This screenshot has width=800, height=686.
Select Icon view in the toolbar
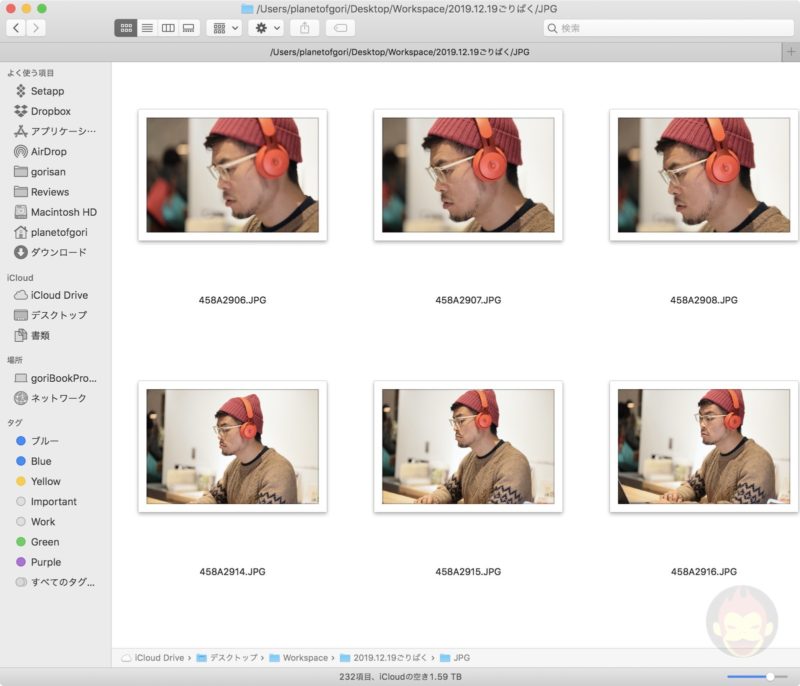pyautogui.click(x=126, y=27)
